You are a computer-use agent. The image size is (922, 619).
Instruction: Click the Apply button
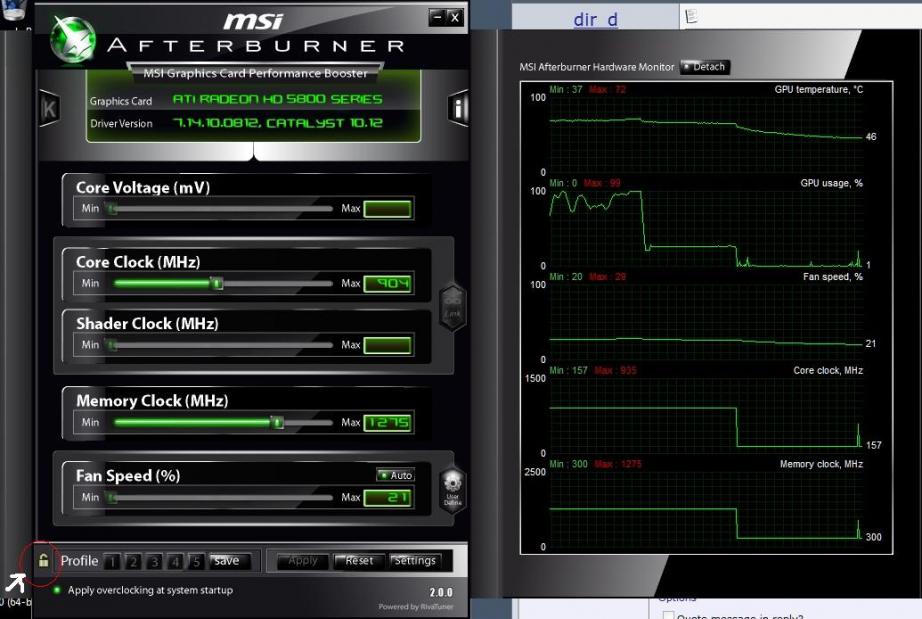tap(303, 561)
